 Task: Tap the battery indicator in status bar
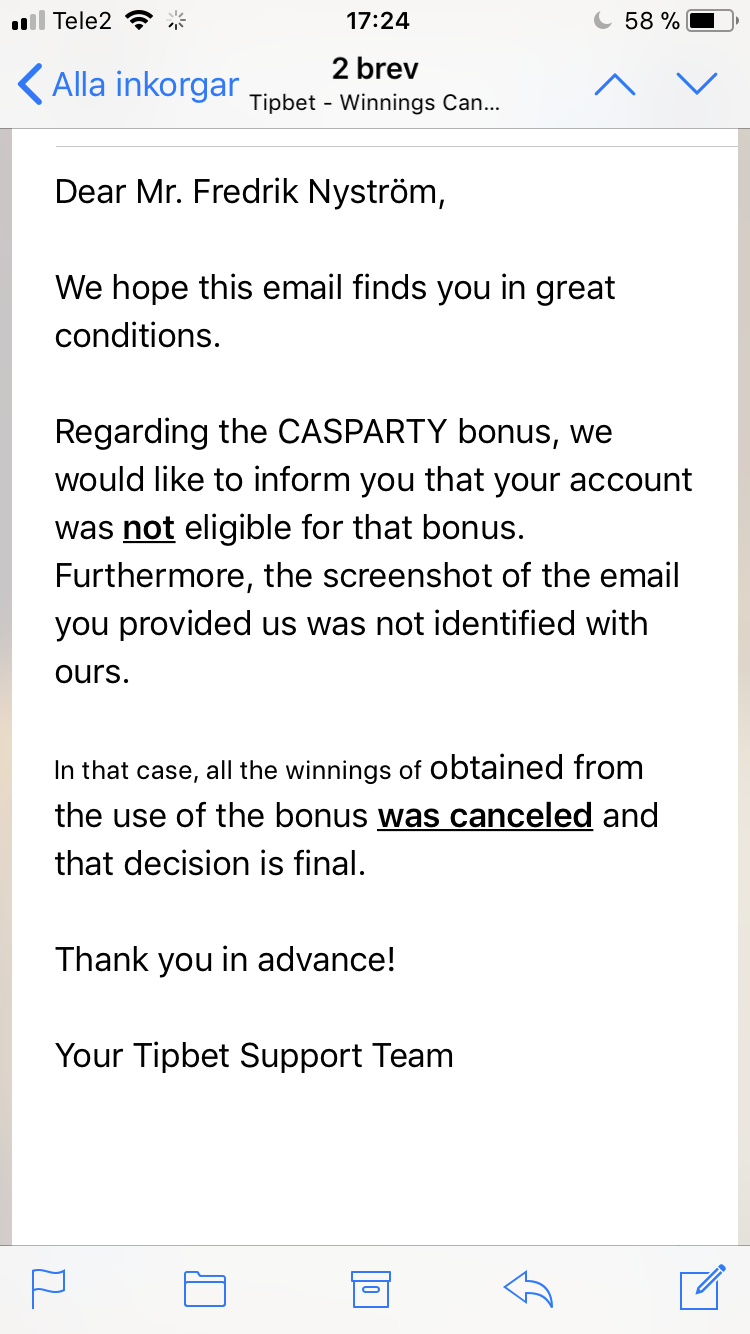714,20
